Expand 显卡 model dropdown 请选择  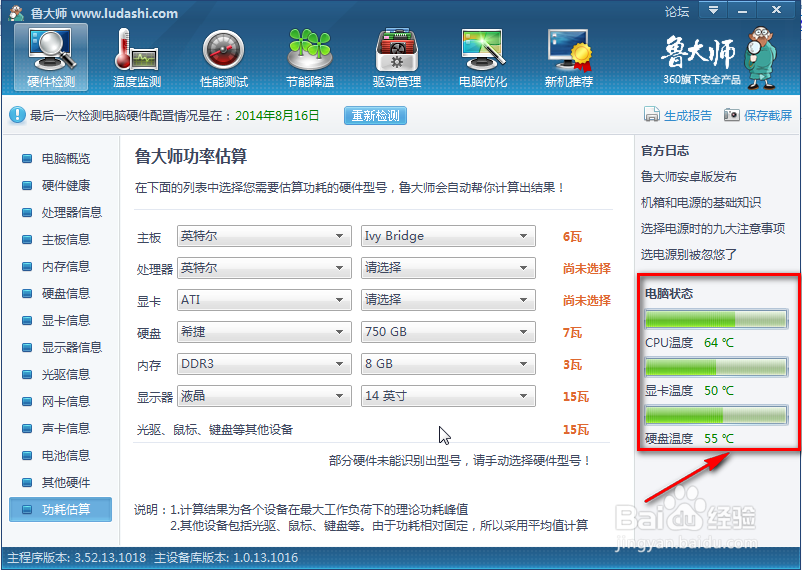[x=448, y=300]
